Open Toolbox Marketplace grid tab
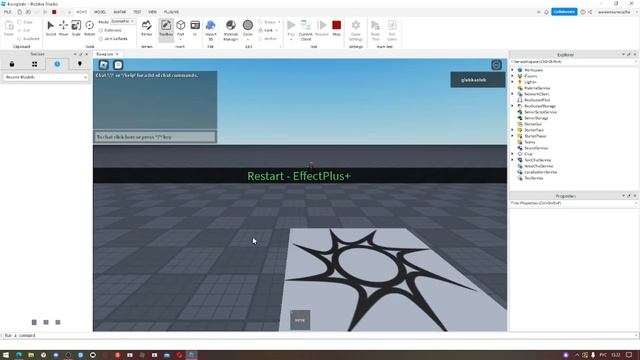The height and width of the screenshot is (360, 640). 34,64
